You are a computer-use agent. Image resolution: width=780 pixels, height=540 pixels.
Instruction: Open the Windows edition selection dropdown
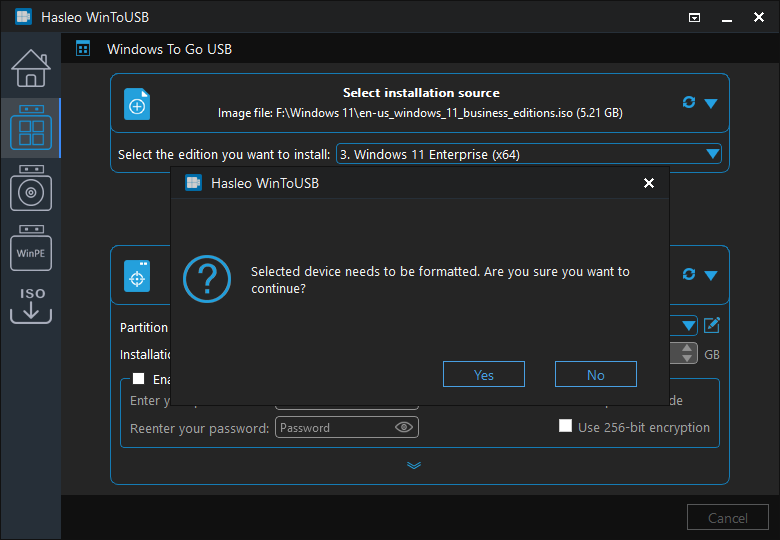(x=529, y=154)
